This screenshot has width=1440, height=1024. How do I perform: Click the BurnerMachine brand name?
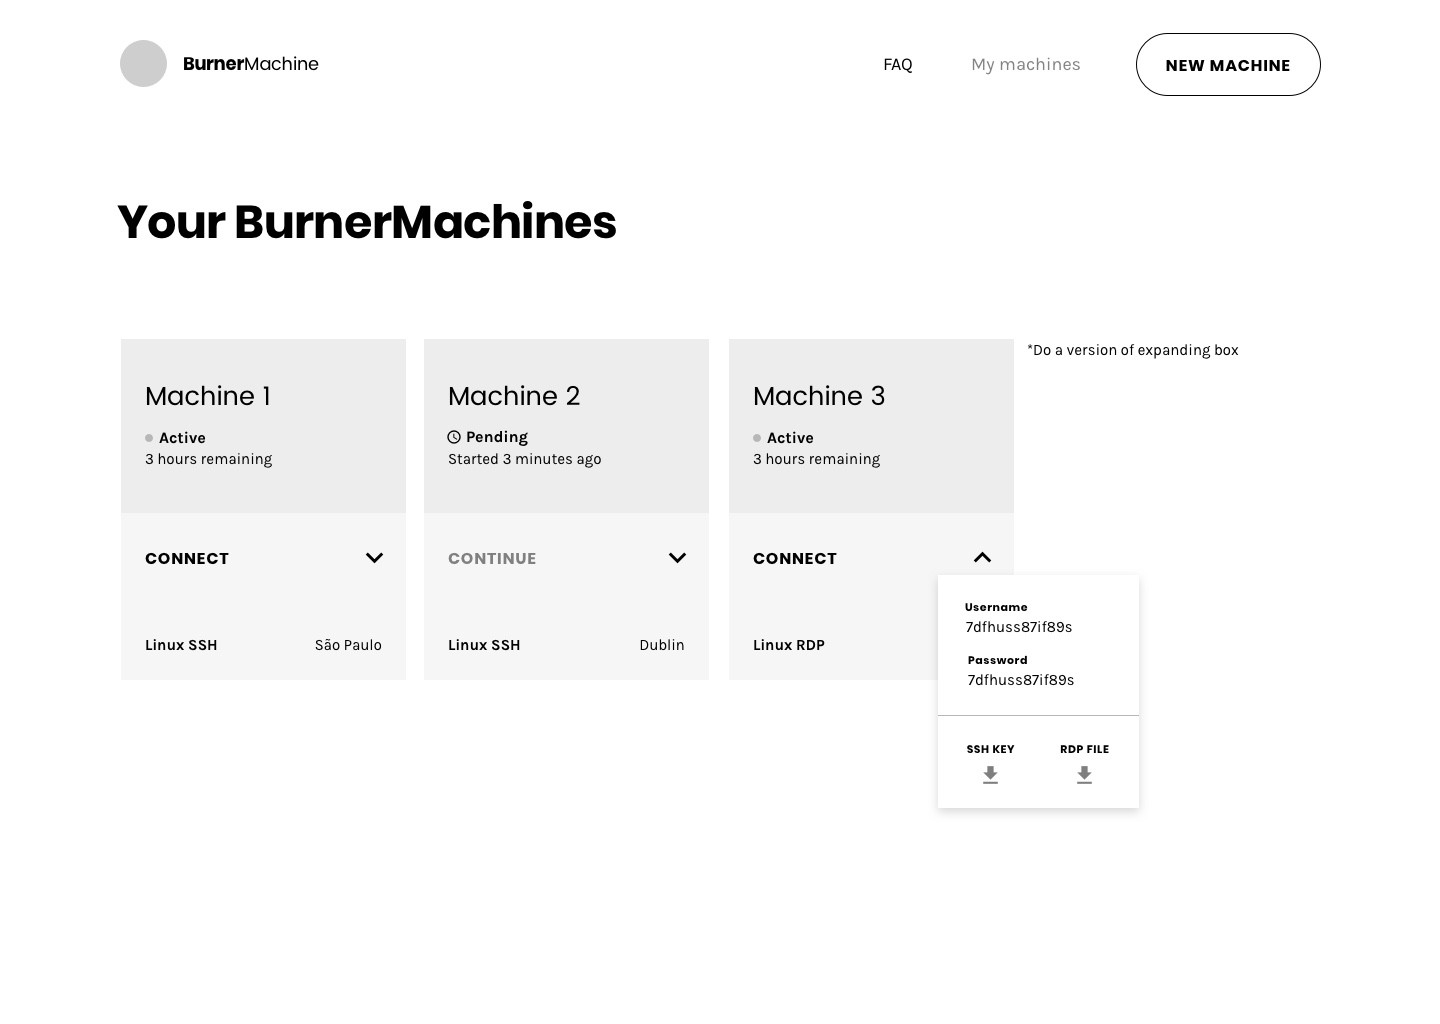250,64
